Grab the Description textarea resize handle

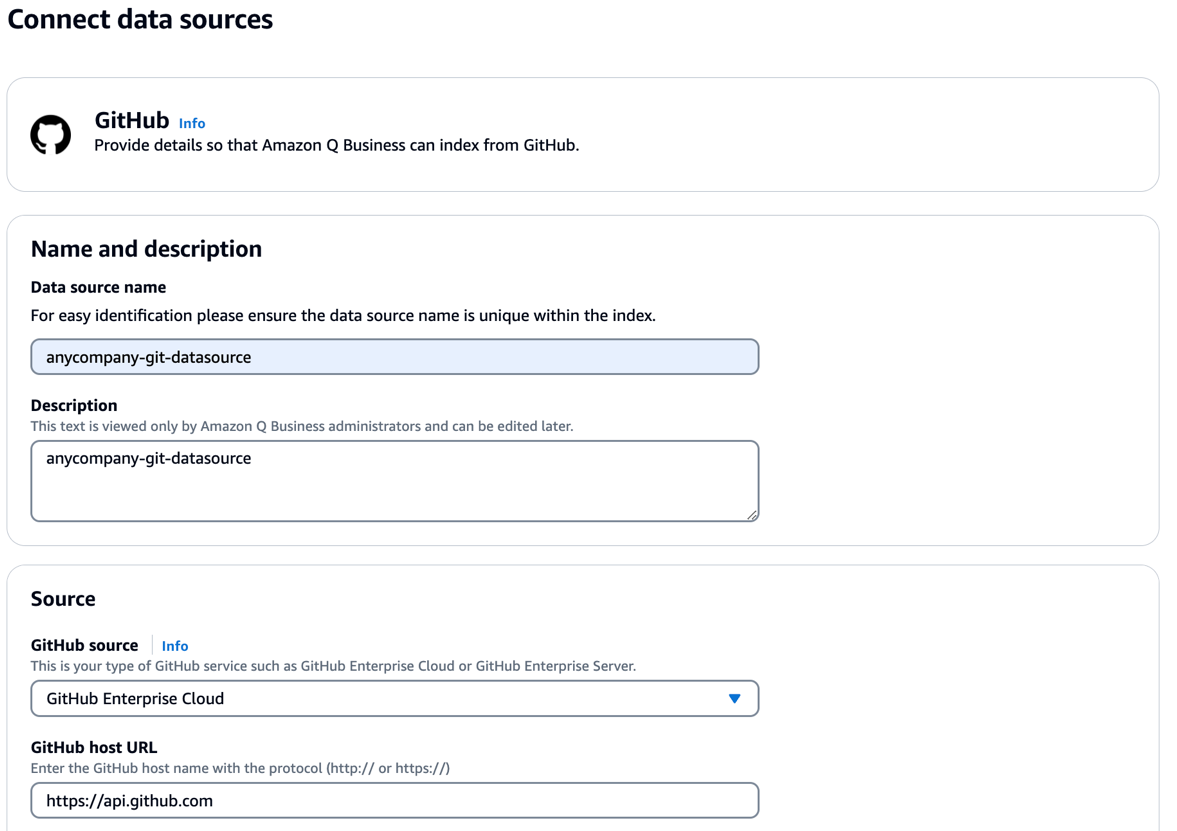[x=752, y=515]
